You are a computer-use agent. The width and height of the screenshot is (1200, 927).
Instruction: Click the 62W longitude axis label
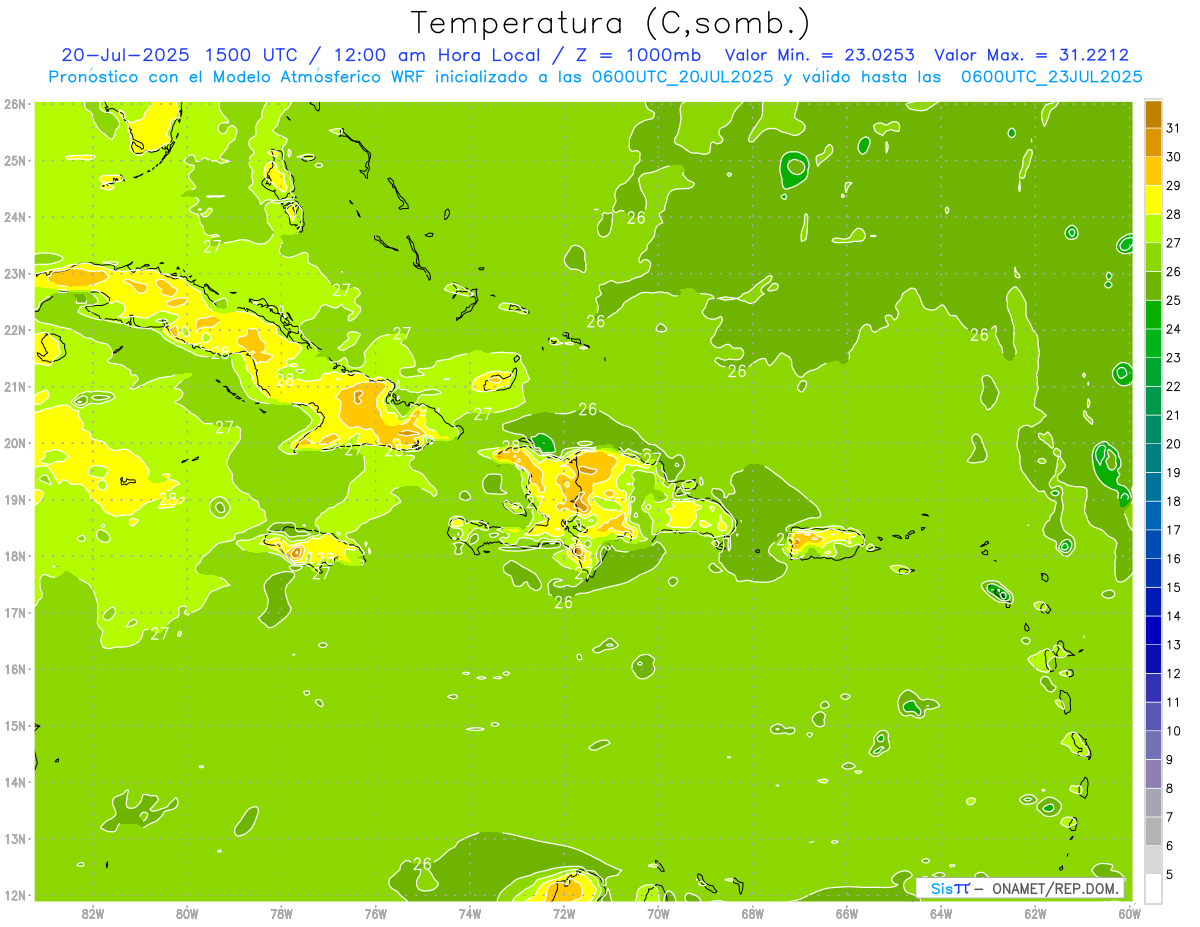click(x=1035, y=913)
